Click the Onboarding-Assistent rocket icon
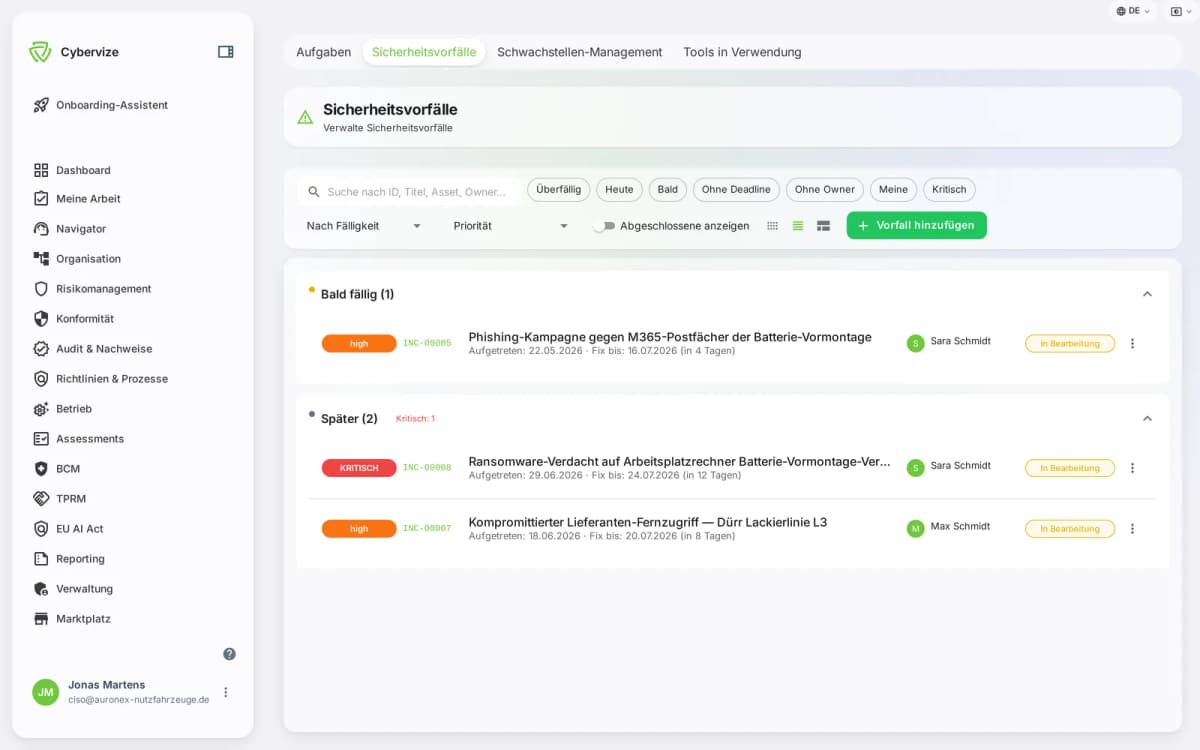 (x=41, y=105)
